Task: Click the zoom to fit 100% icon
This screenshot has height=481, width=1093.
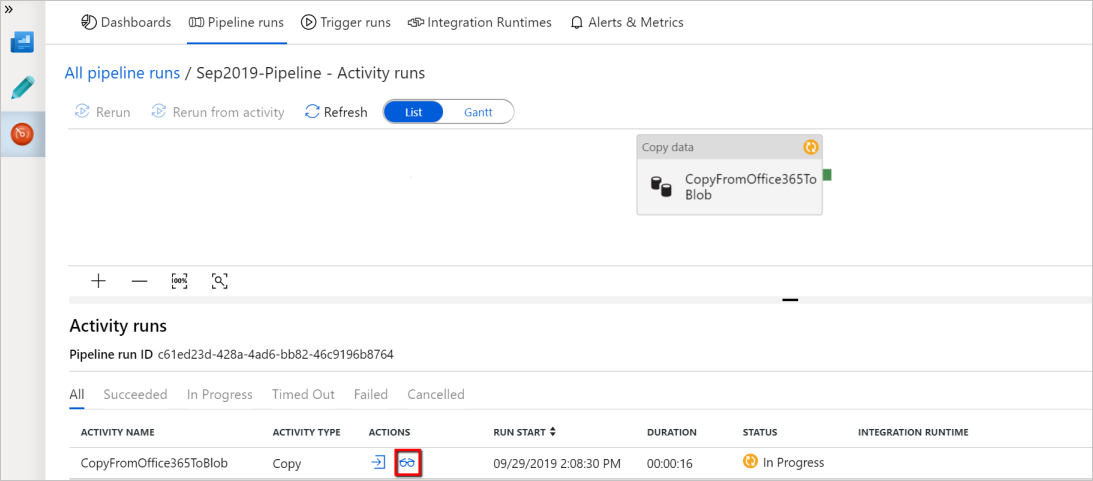Action: (179, 281)
